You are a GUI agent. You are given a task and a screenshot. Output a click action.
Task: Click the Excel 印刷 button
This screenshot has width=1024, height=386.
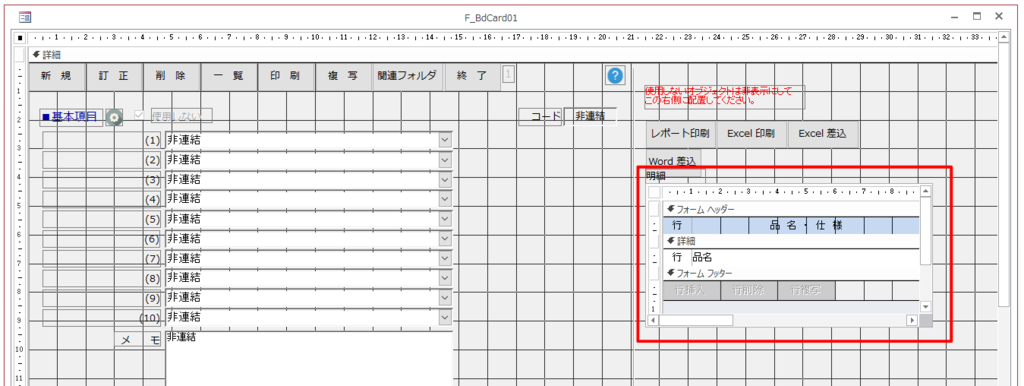(x=751, y=134)
